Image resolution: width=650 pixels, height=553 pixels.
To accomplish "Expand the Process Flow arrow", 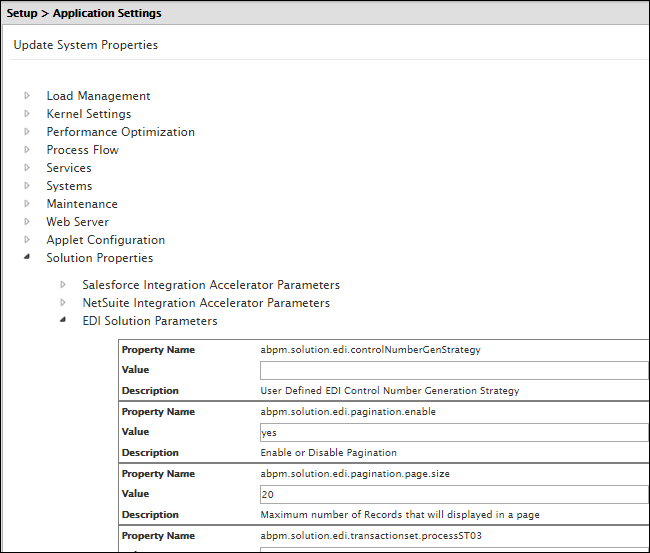I will 28,150.
